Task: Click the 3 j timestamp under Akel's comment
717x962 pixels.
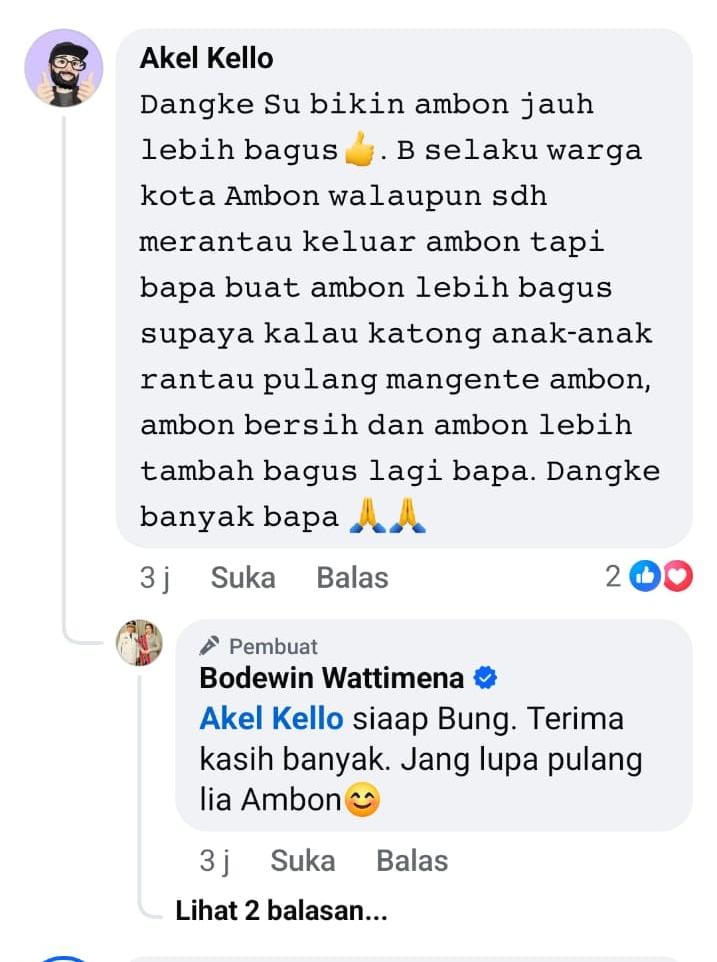Action: 155,578
